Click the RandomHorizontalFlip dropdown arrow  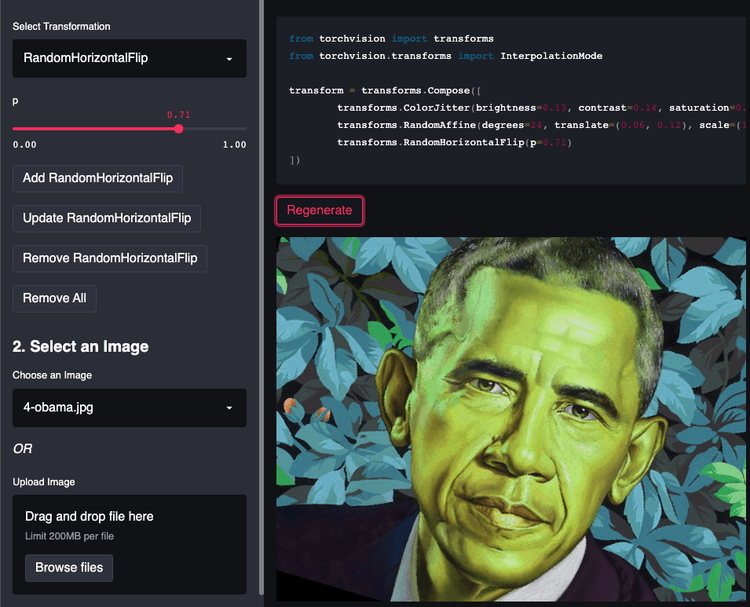(x=229, y=59)
